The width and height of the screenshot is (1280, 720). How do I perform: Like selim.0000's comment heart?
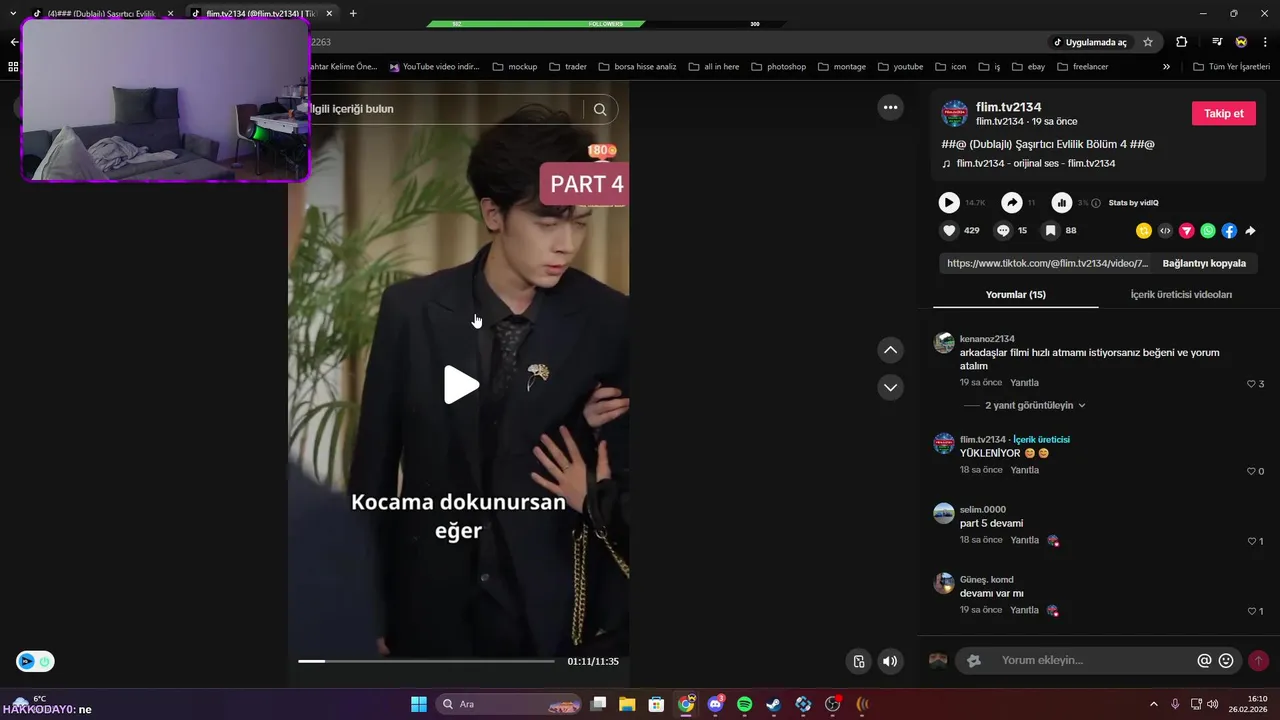(x=1251, y=541)
